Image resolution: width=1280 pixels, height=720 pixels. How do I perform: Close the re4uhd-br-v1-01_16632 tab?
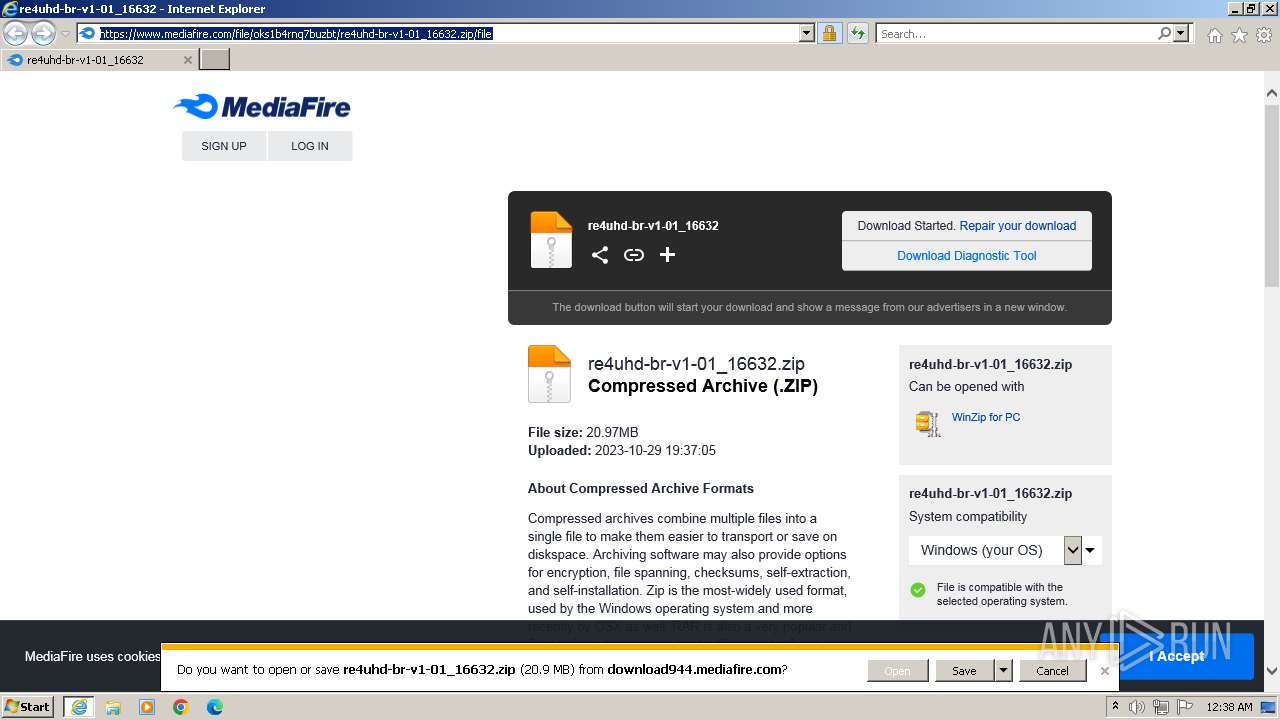[x=188, y=60]
